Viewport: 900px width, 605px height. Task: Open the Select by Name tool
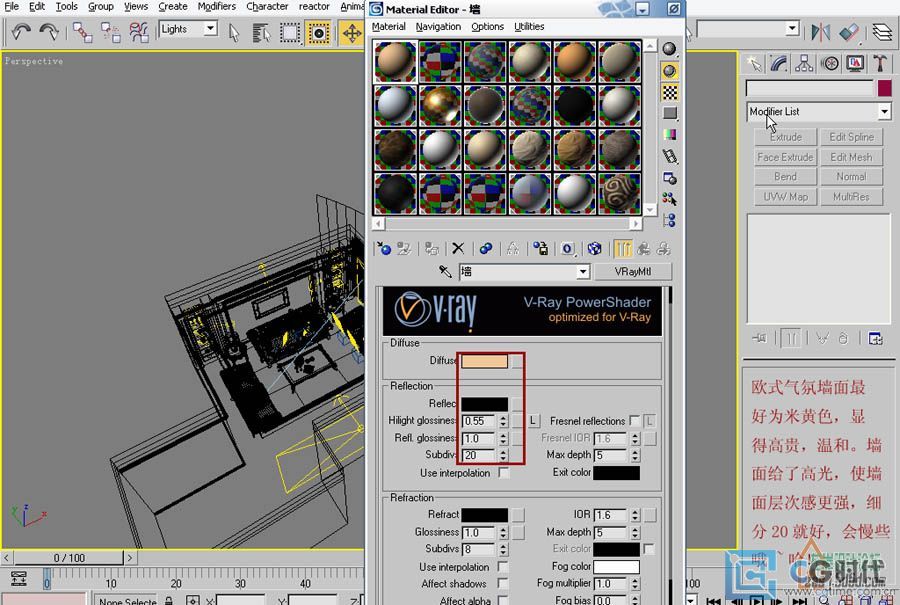click(x=261, y=32)
